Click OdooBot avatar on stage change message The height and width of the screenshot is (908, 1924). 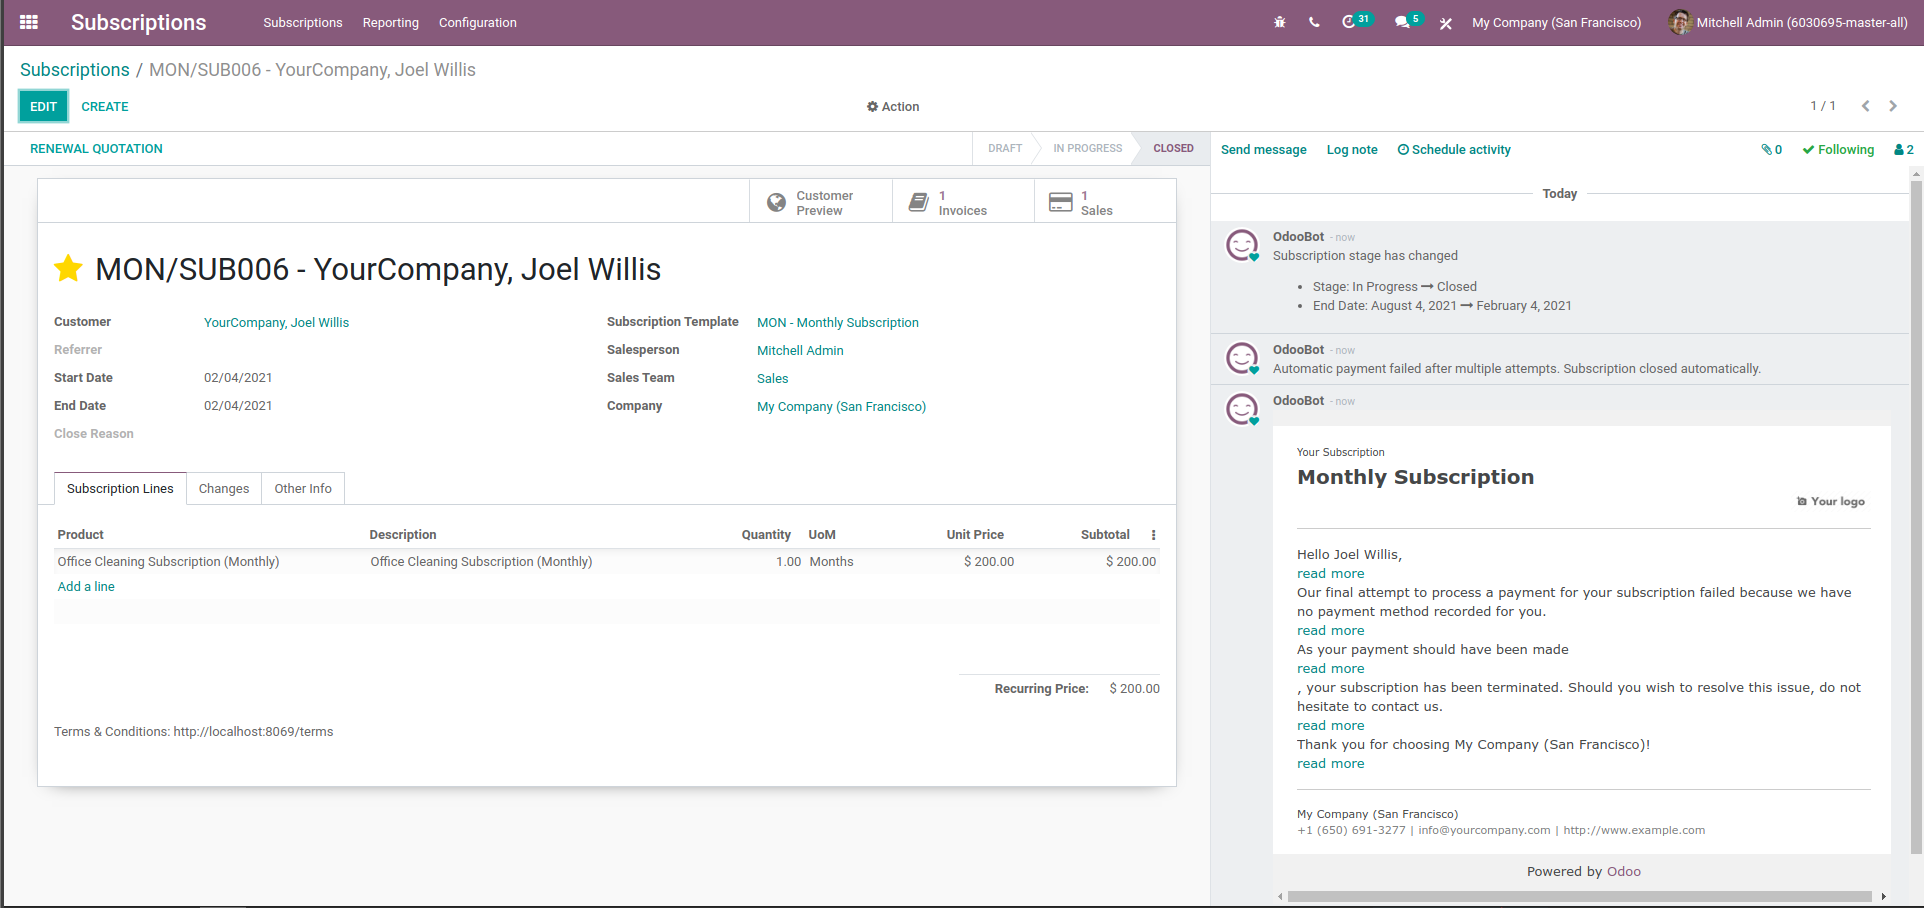1242,245
